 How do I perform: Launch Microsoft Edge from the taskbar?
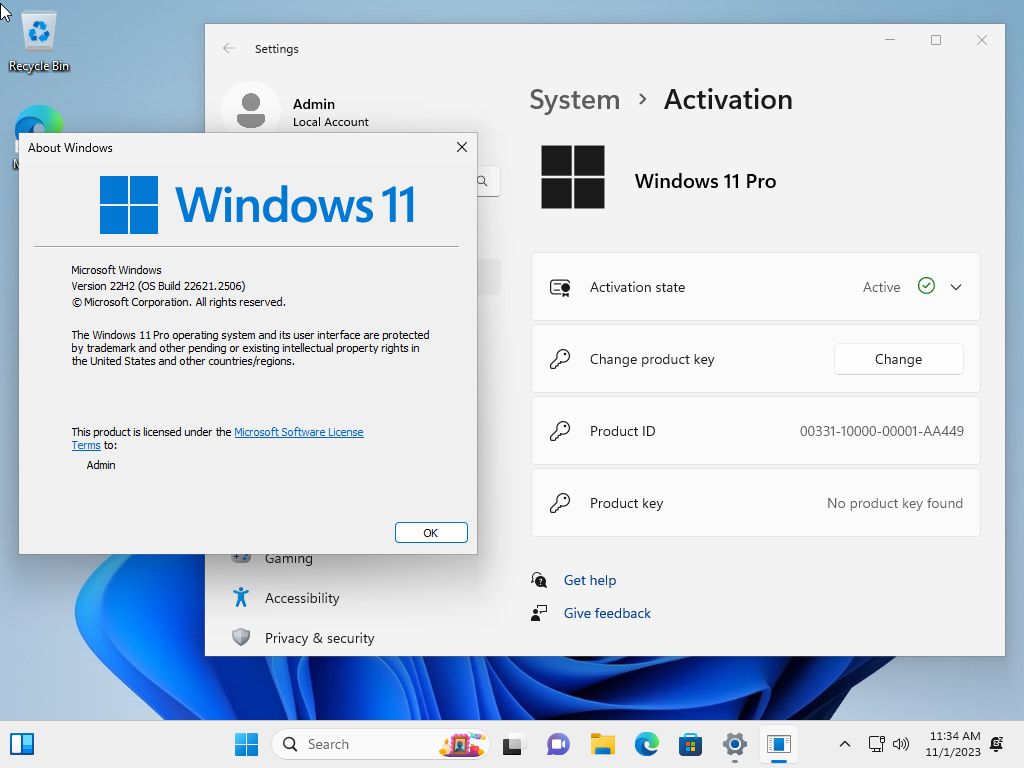(x=647, y=744)
